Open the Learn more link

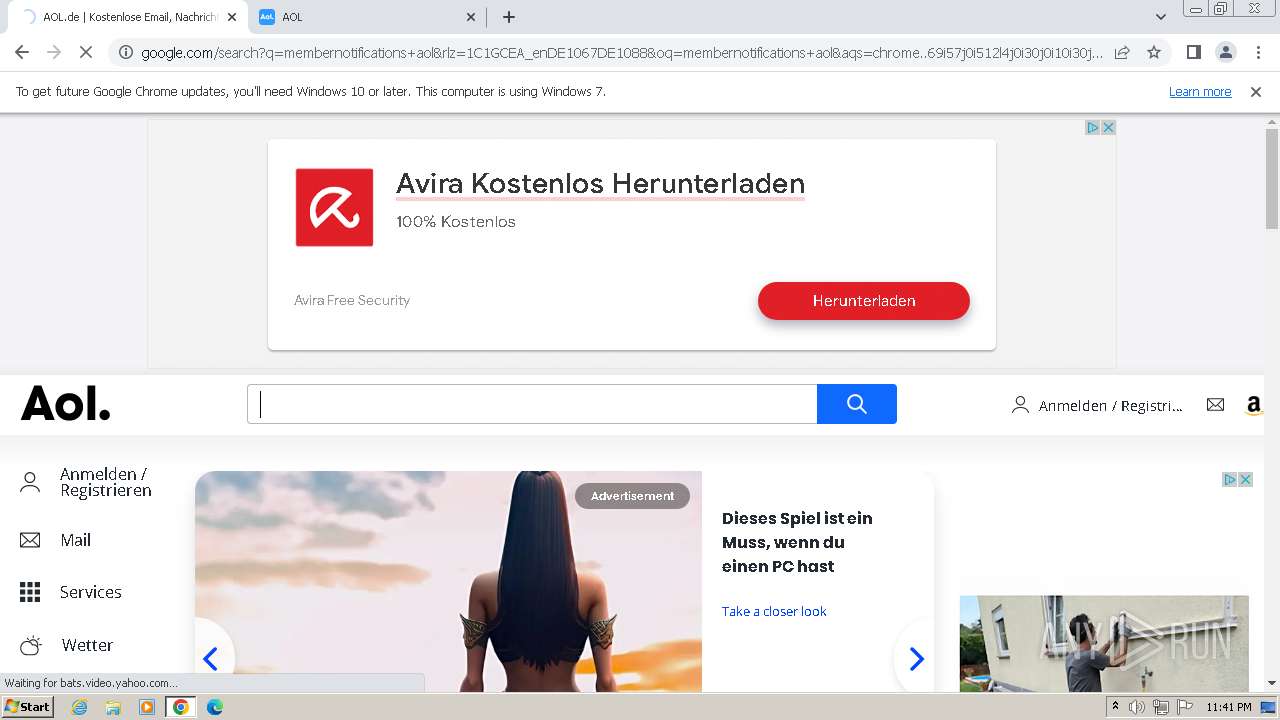[x=1200, y=91]
